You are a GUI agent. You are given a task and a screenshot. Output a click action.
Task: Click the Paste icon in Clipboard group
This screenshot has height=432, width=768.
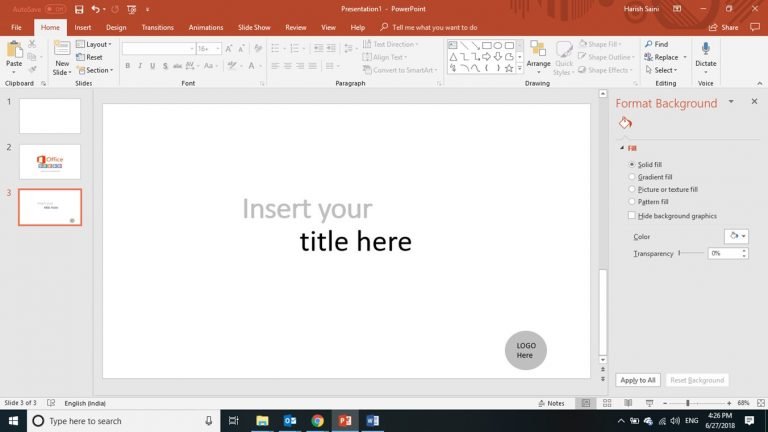(x=14, y=53)
